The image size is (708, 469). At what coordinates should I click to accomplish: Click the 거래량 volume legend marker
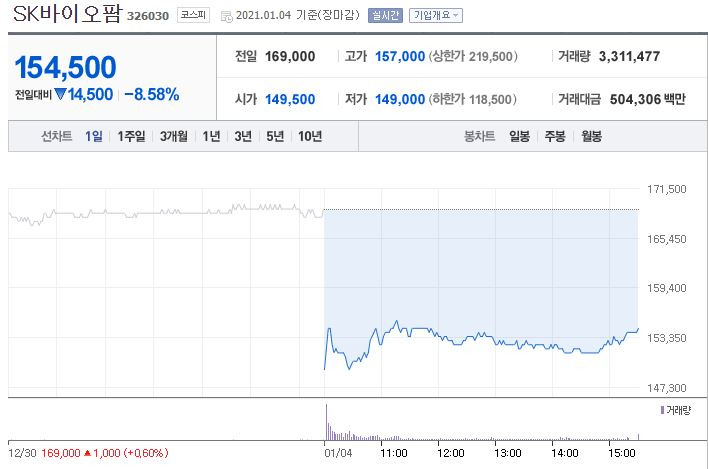click(662, 410)
